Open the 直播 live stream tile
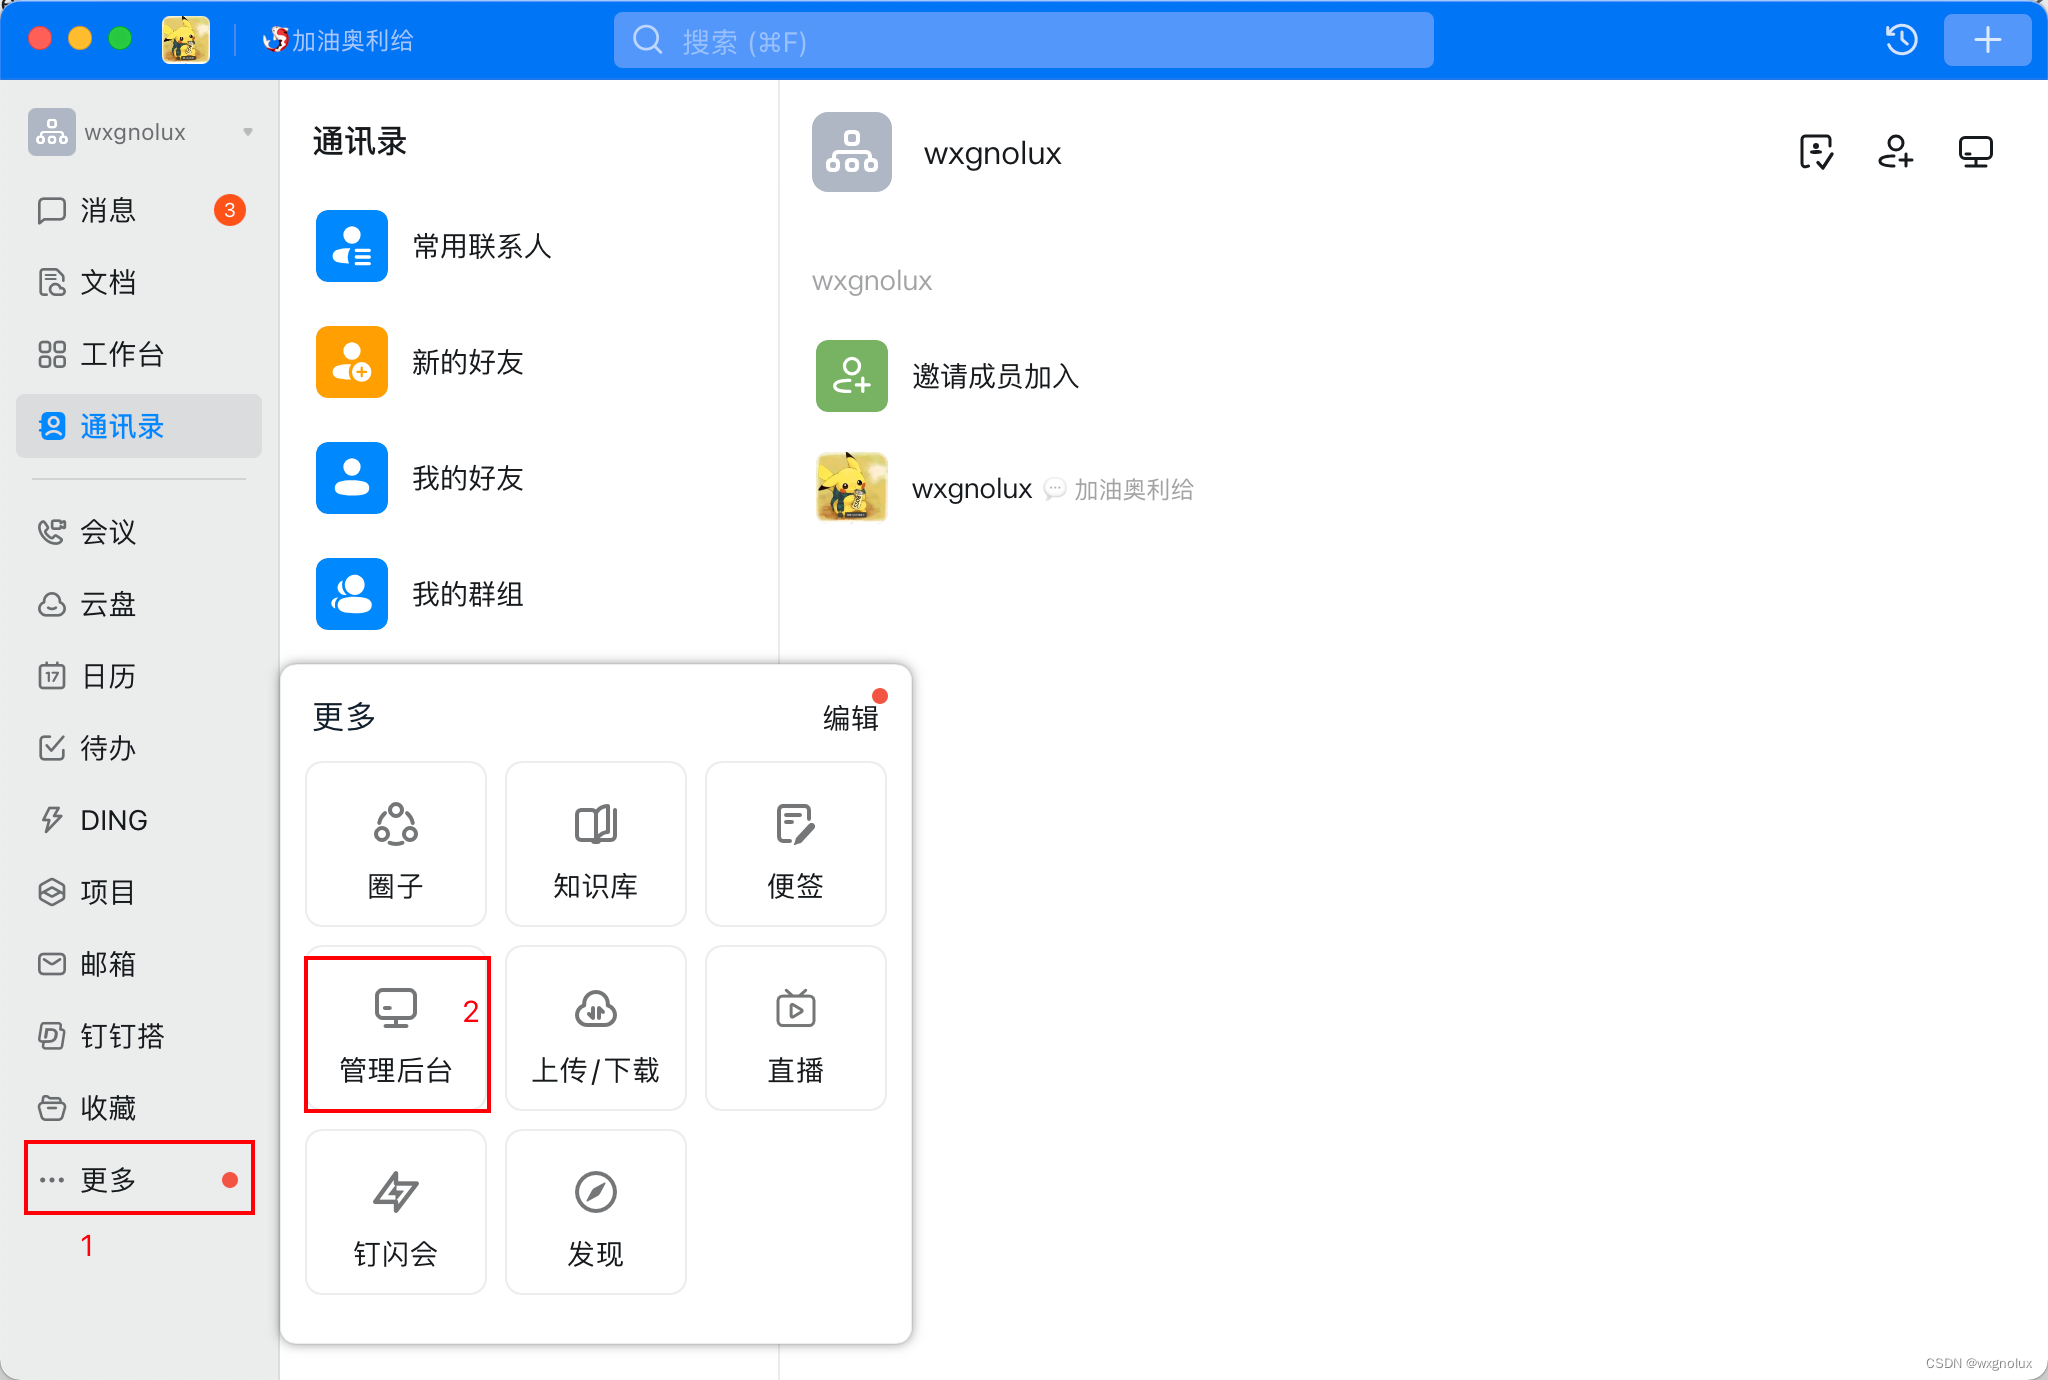Image resolution: width=2048 pixels, height=1380 pixels. 796,1028
